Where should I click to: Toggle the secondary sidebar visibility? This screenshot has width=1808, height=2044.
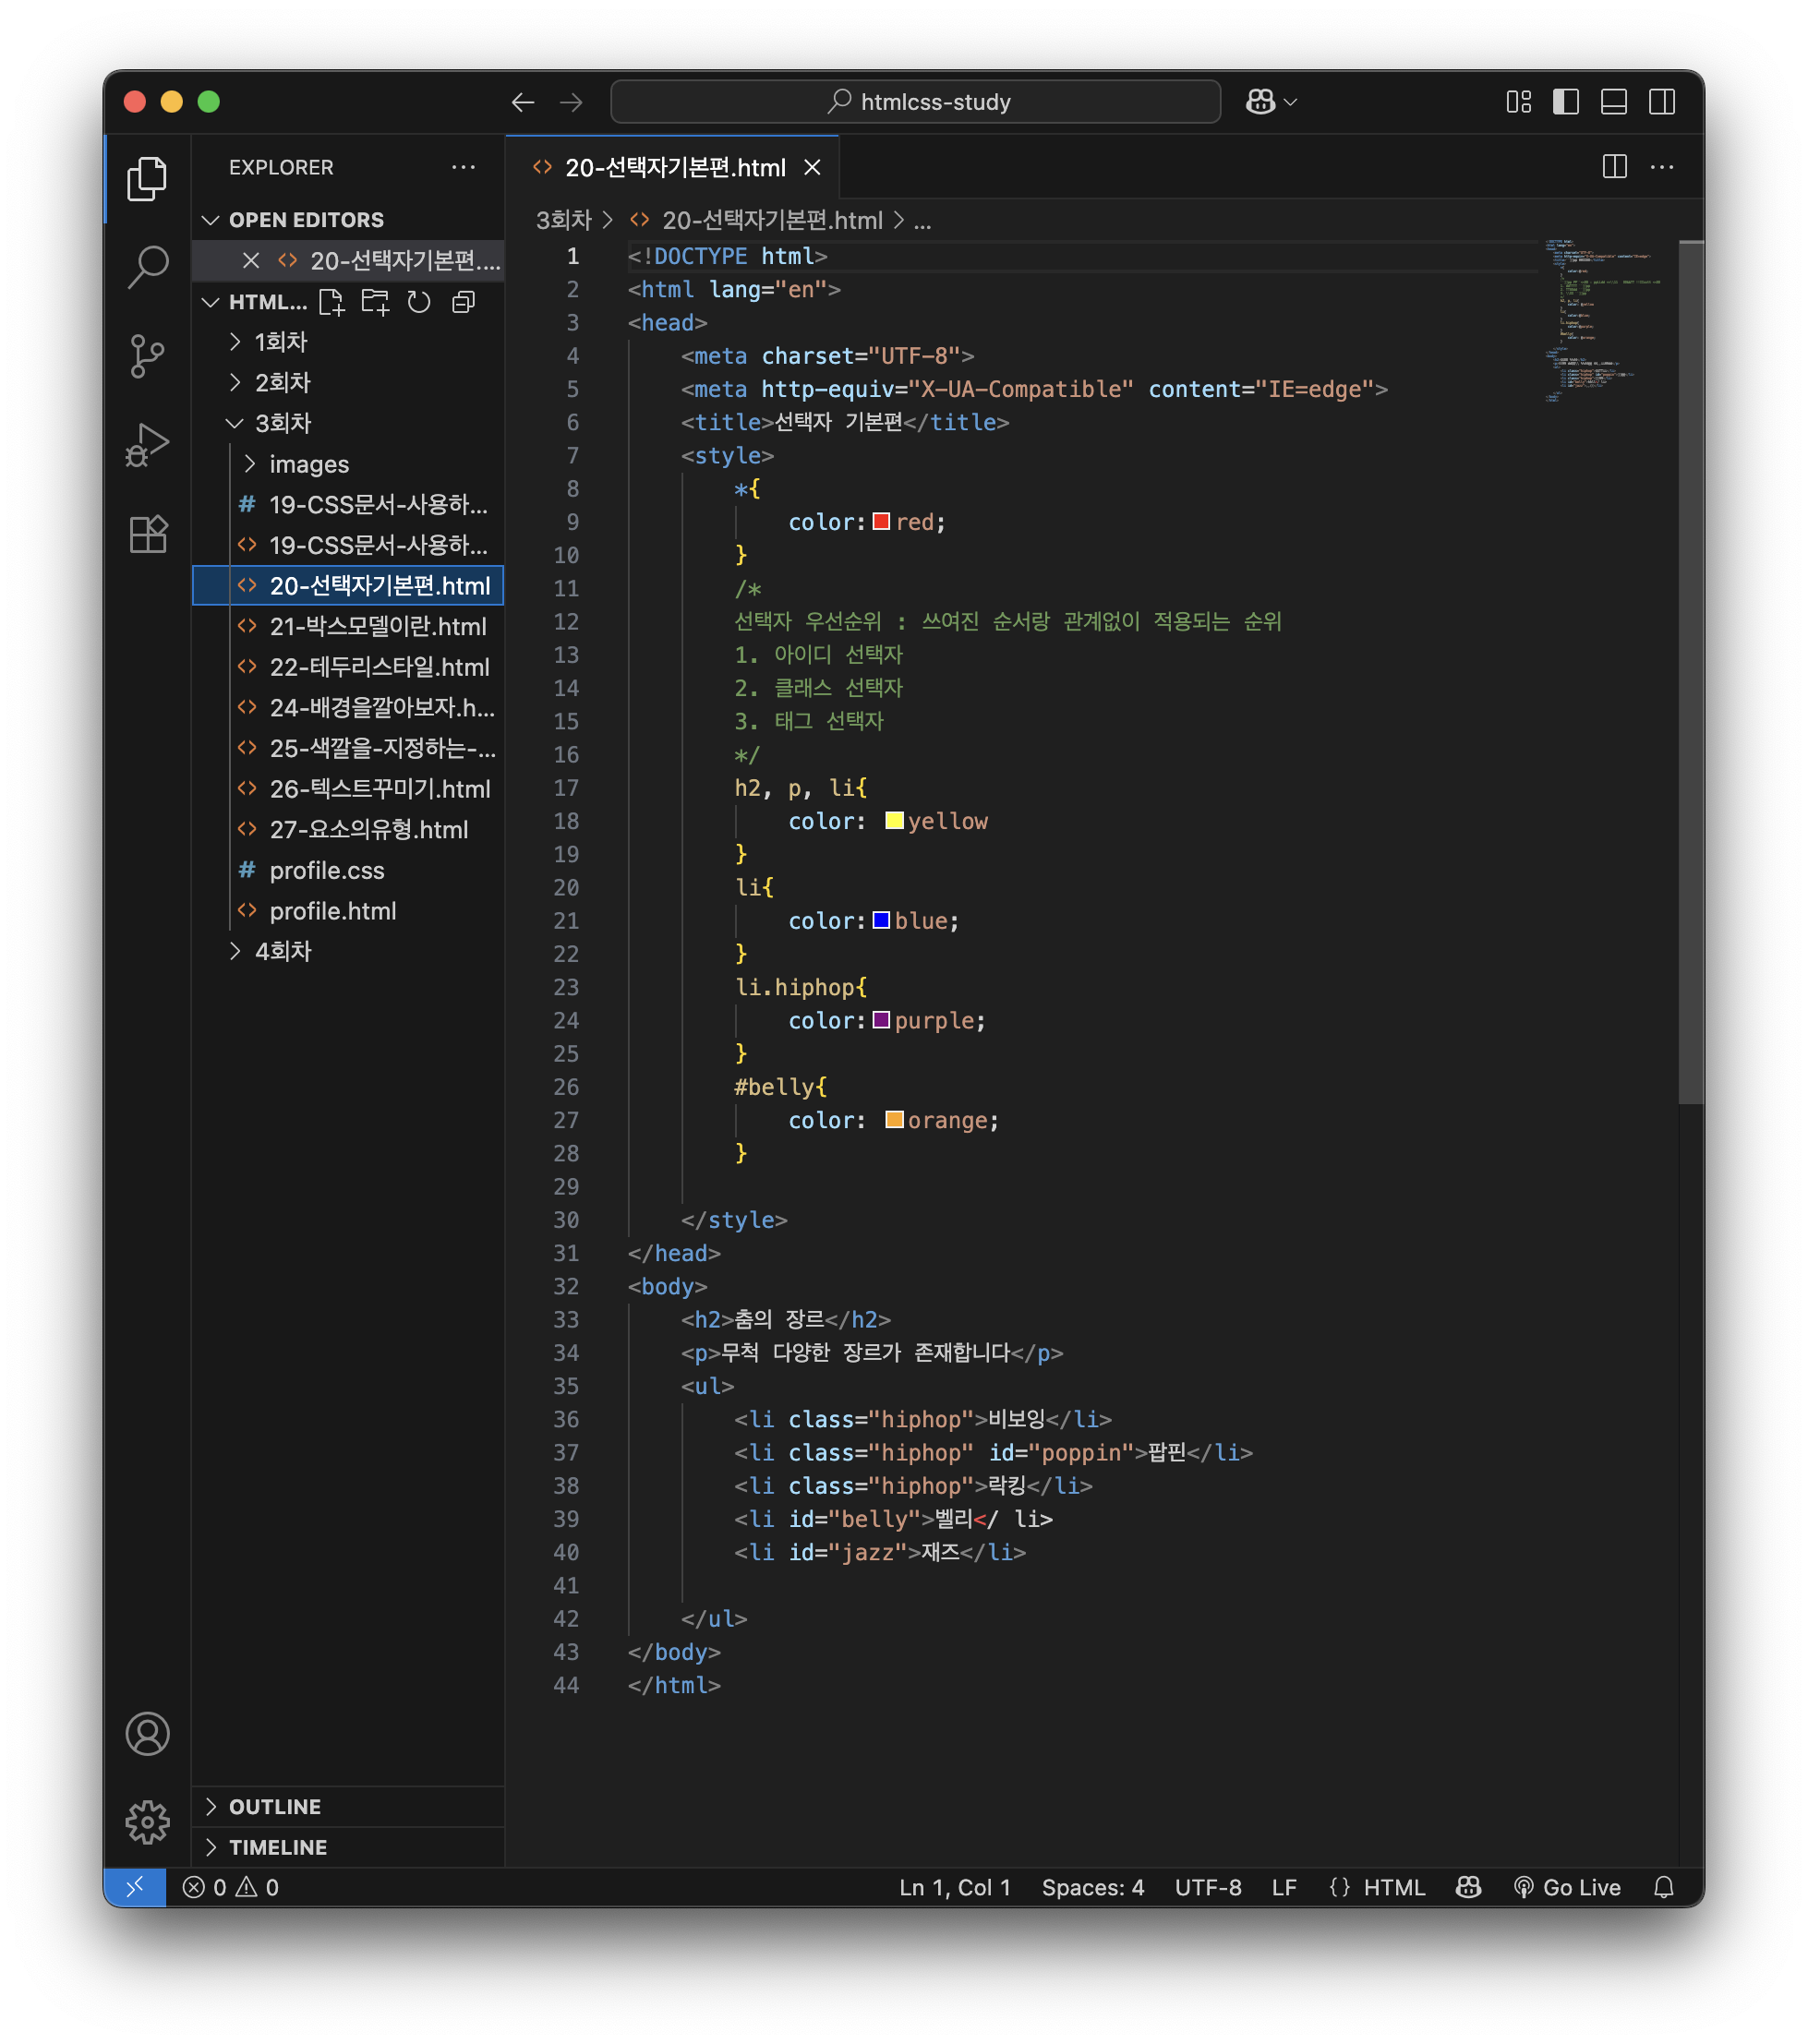1661,102
